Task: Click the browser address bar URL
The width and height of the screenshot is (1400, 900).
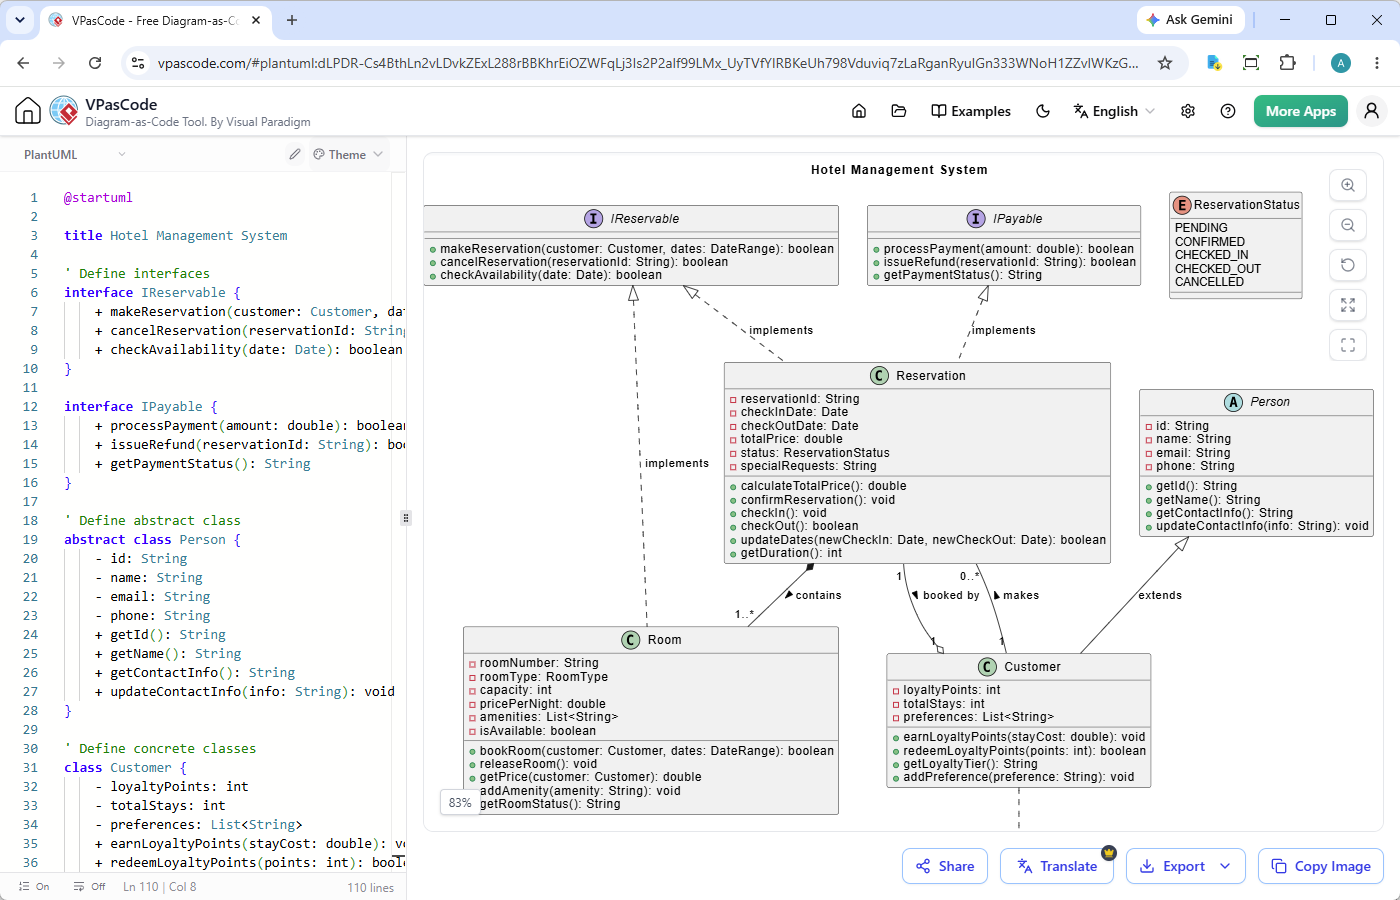Action: click(648, 63)
